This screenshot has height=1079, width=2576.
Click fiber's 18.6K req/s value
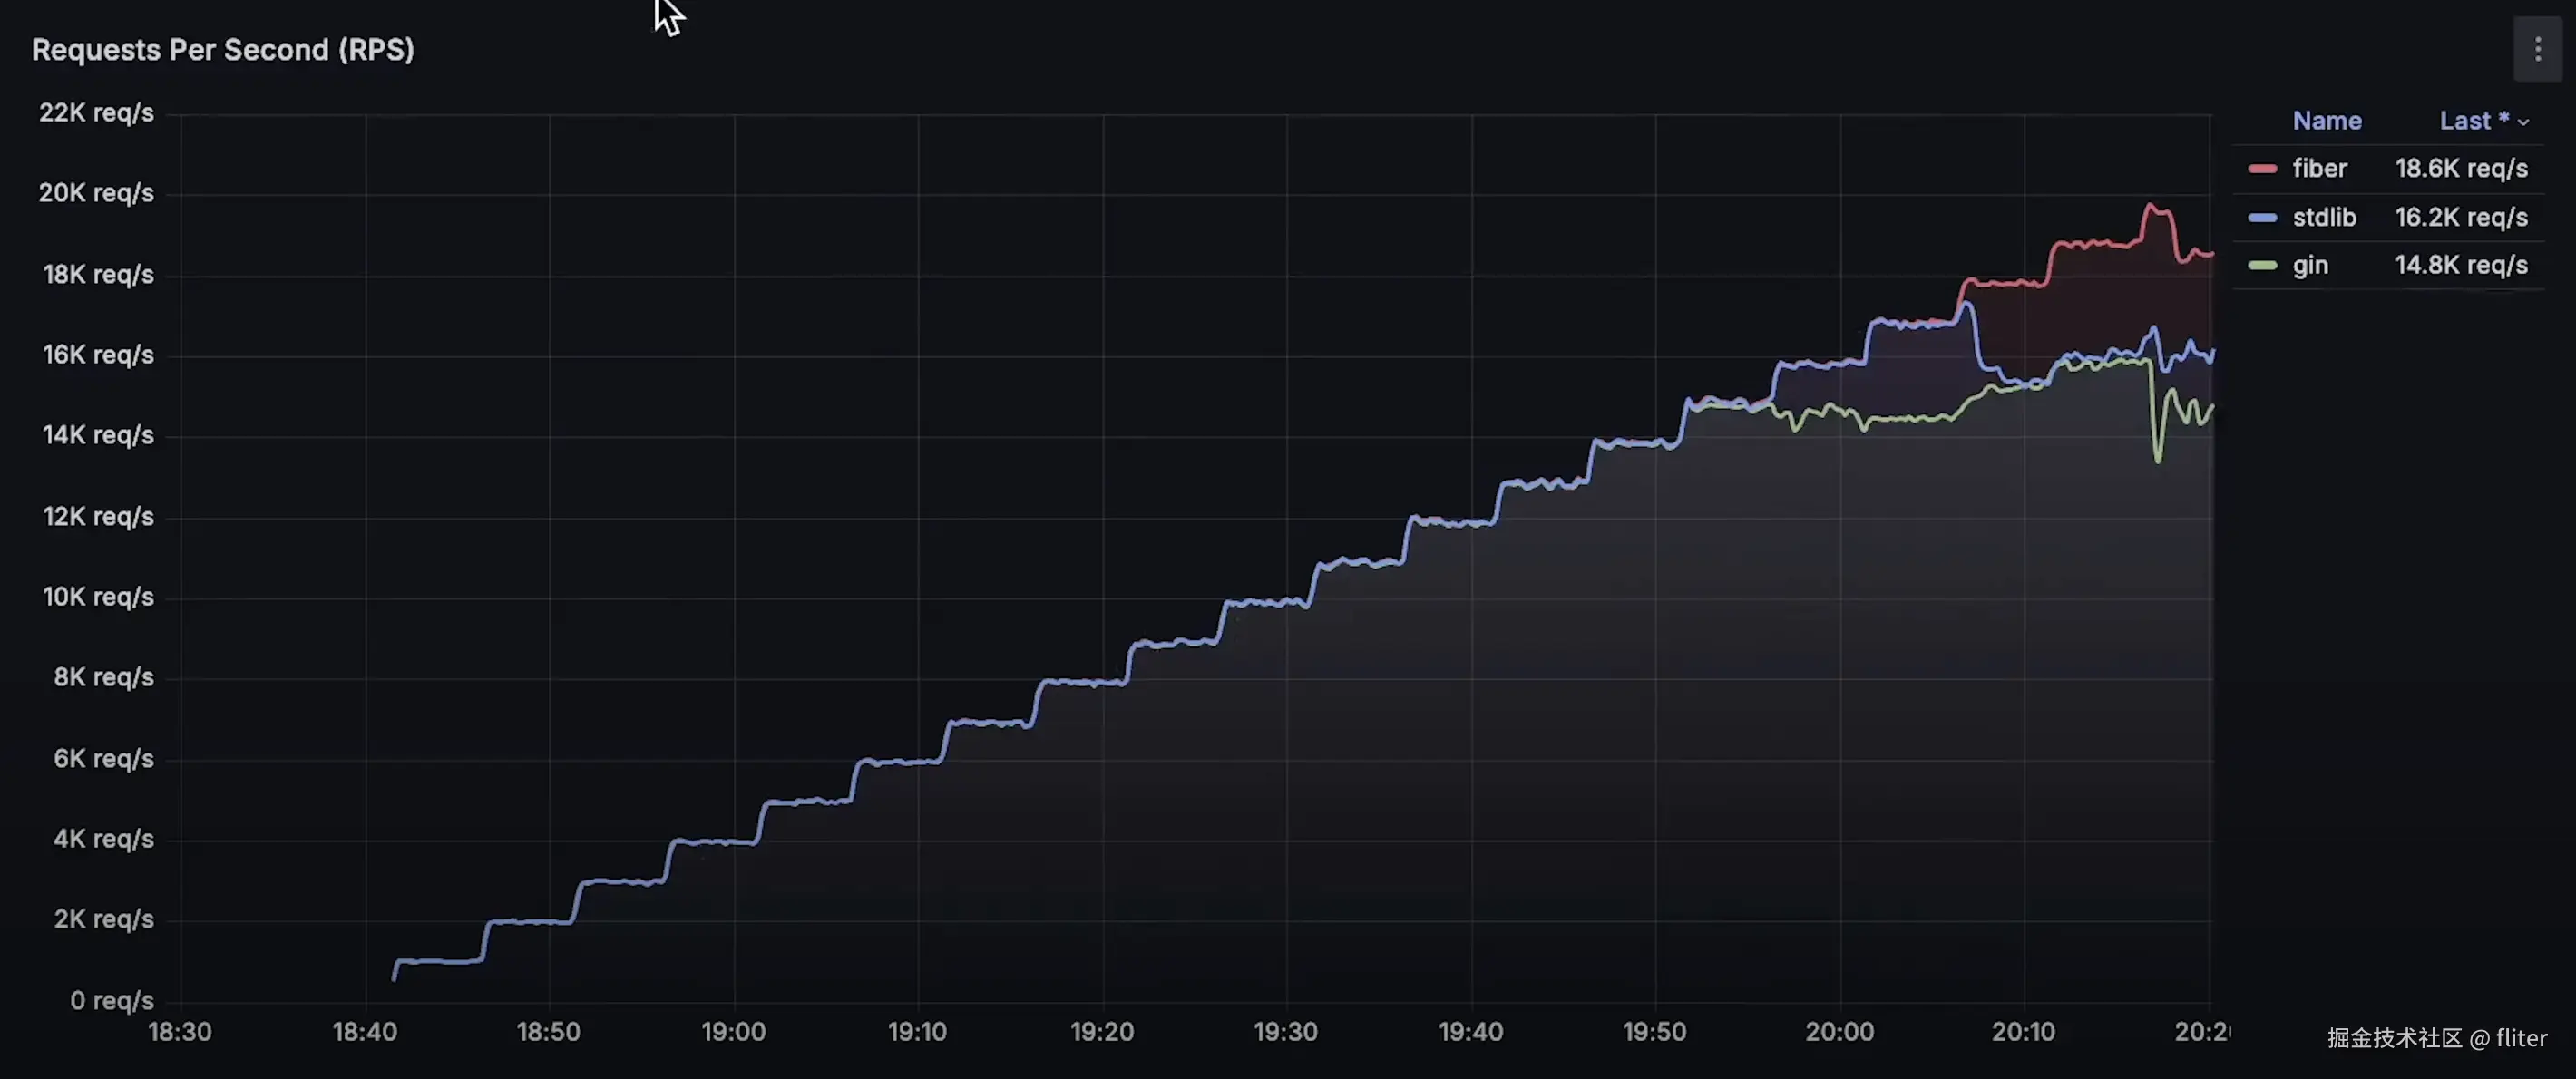(2461, 169)
